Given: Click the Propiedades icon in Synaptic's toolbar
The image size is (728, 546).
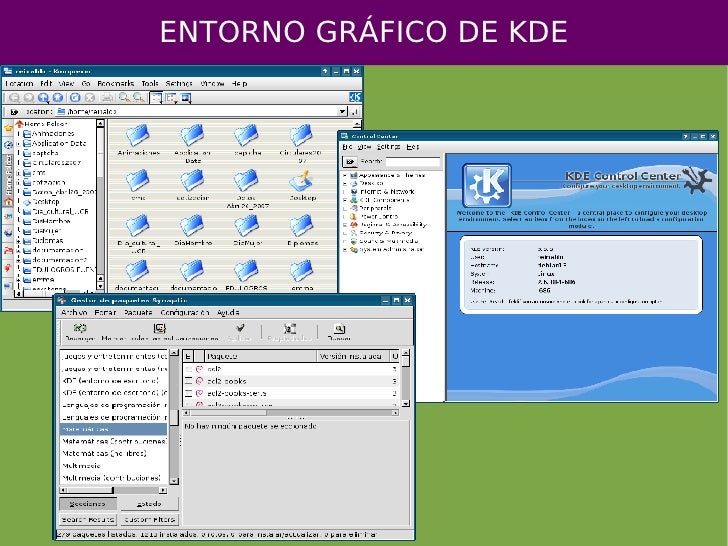Looking at the screenshot, I should click(290, 328).
